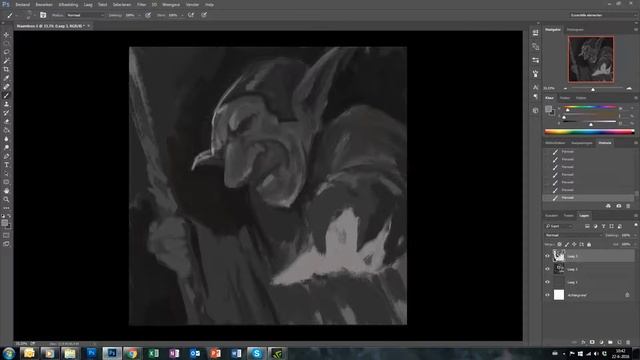Select the Pen tool

pyautogui.click(x=6, y=156)
